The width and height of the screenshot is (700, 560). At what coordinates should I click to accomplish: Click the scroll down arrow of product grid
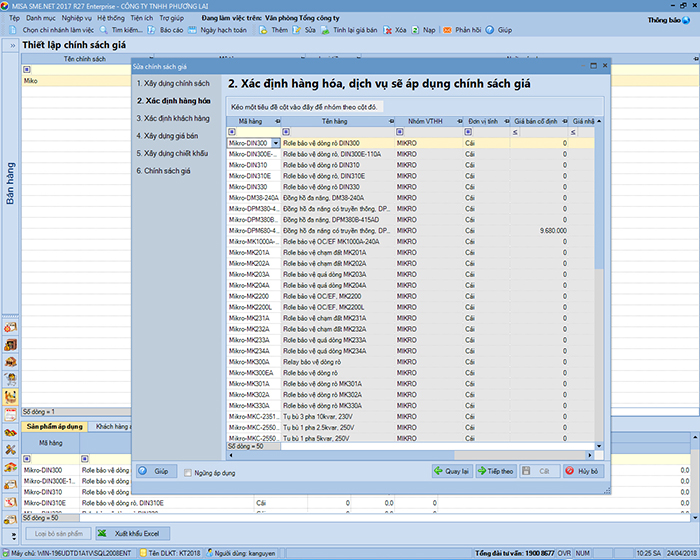599,446
